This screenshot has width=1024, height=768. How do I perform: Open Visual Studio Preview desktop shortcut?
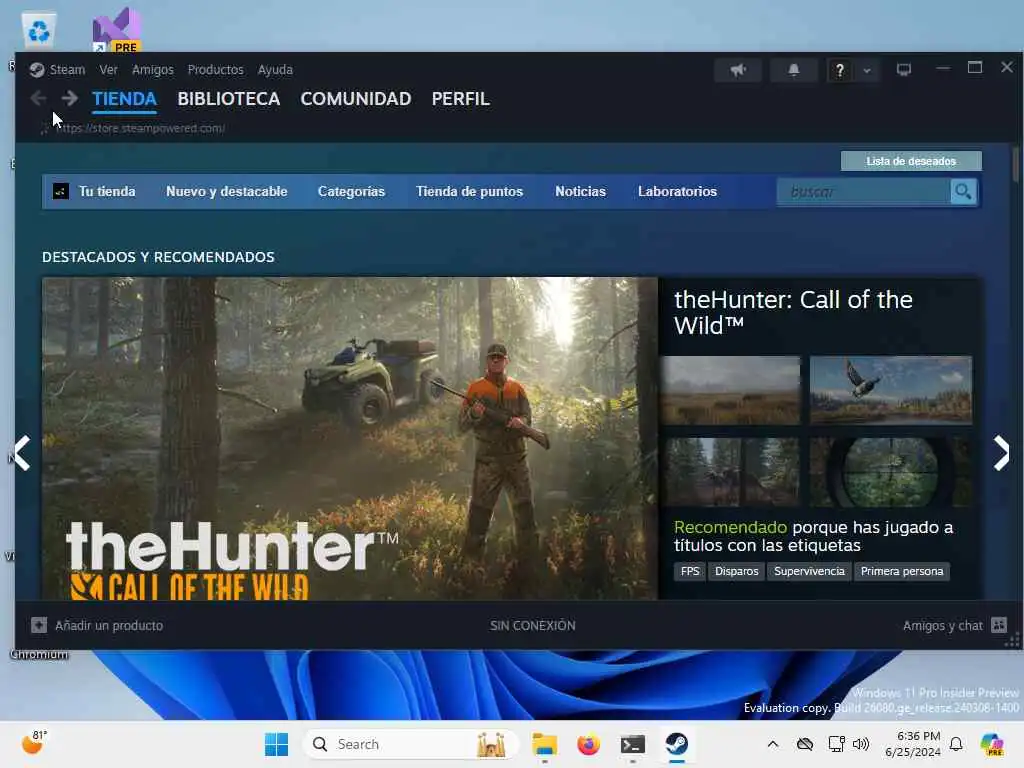pos(117,30)
